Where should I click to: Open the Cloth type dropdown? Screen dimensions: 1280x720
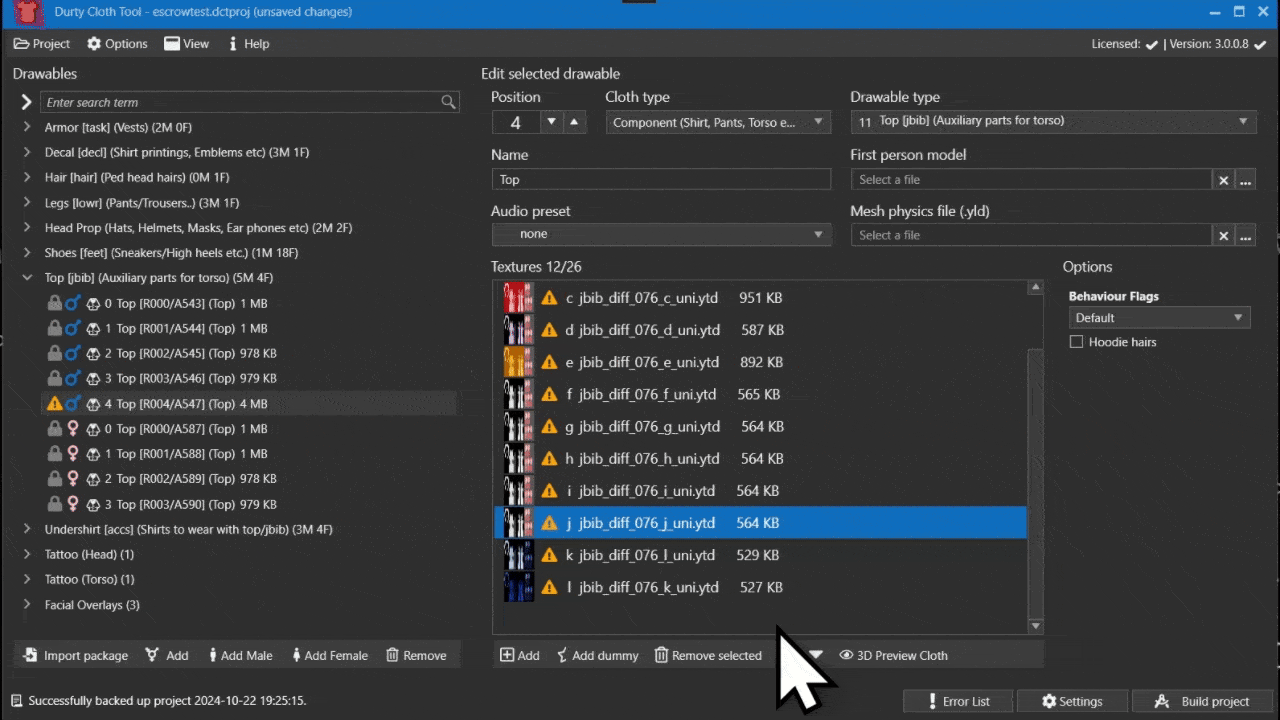(718, 122)
